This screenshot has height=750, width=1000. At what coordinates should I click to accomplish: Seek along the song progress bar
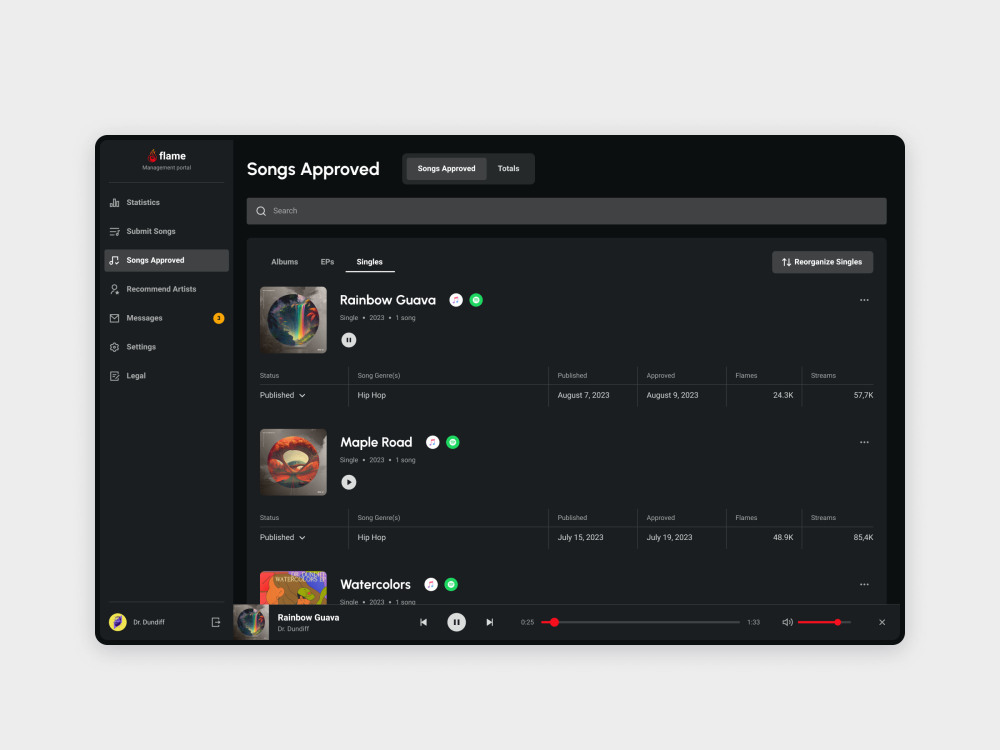(x=640, y=622)
